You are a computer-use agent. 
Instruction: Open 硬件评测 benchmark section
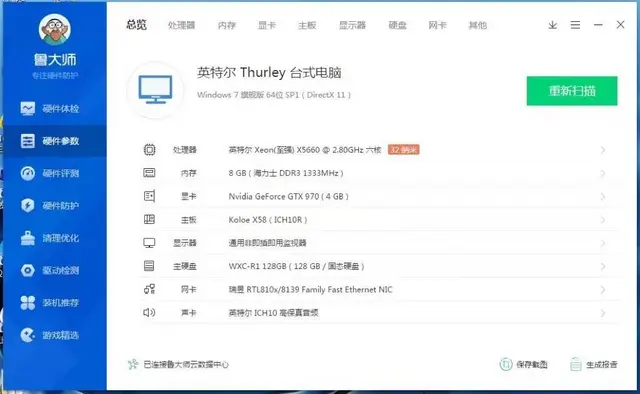55,173
